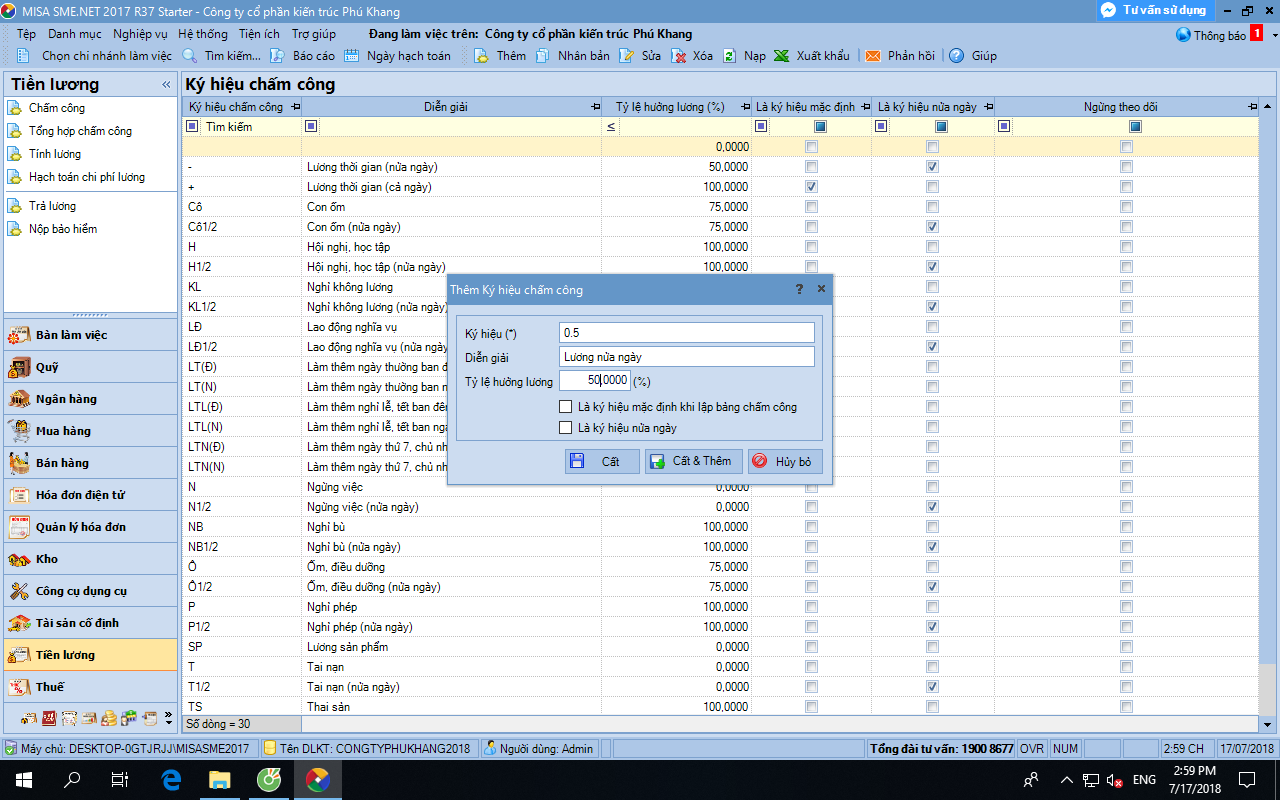Open filter operator for Diễn giải column
Screen dimensions: 1280x800
(311, 126)
